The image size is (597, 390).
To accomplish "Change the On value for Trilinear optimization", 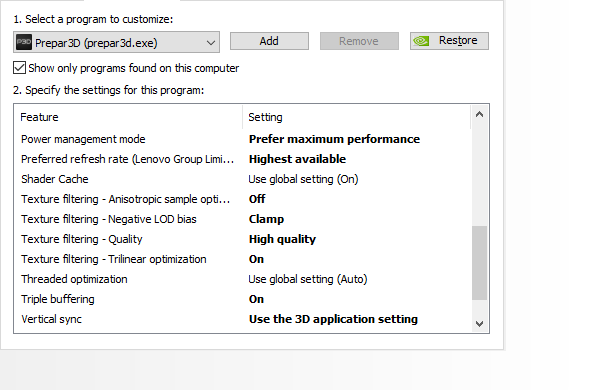I will (256, 259).
